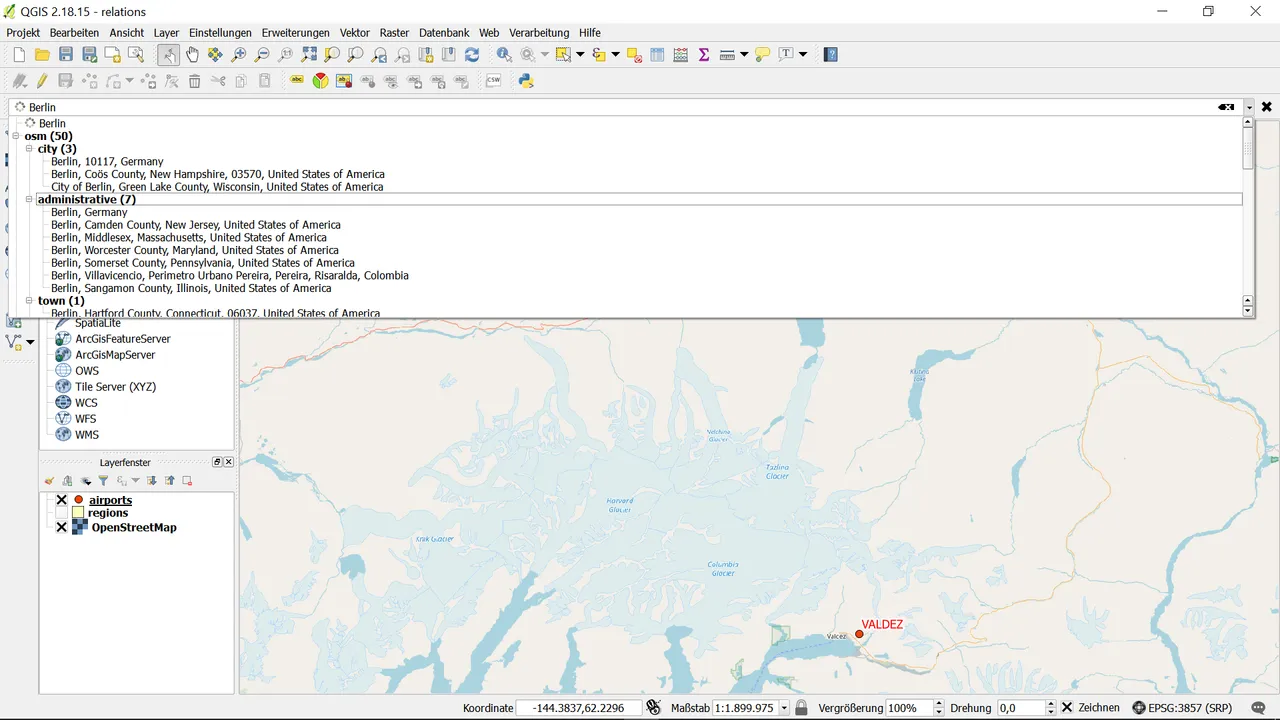This screenshot has width=1280, height=720.
Task: Open the Vektor menu
Action: [355, 33]
